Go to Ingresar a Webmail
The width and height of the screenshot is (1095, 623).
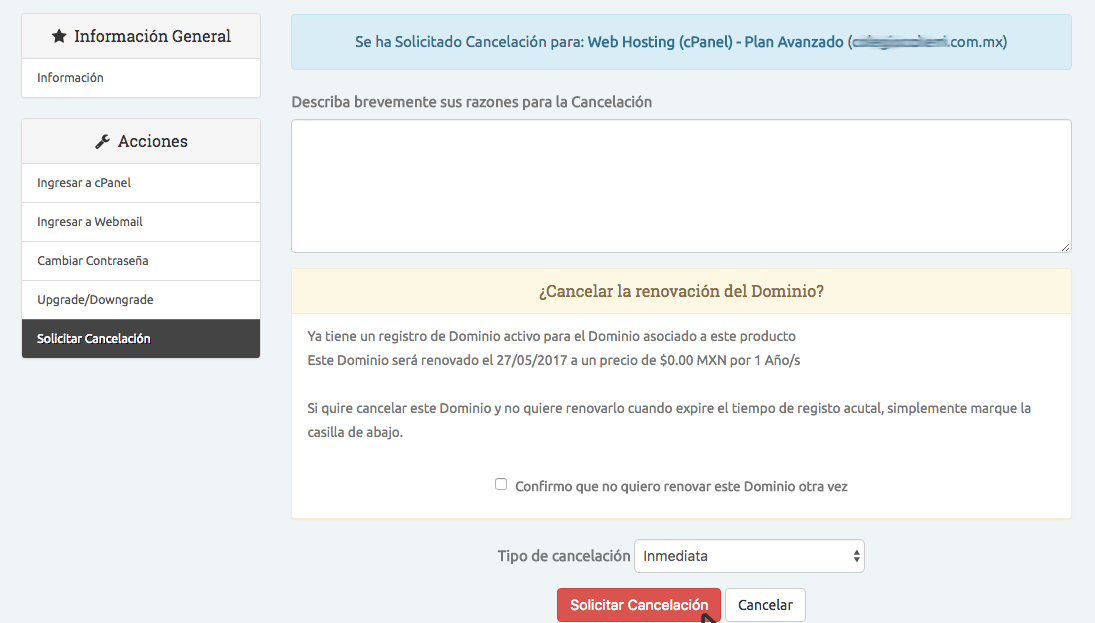89,222
